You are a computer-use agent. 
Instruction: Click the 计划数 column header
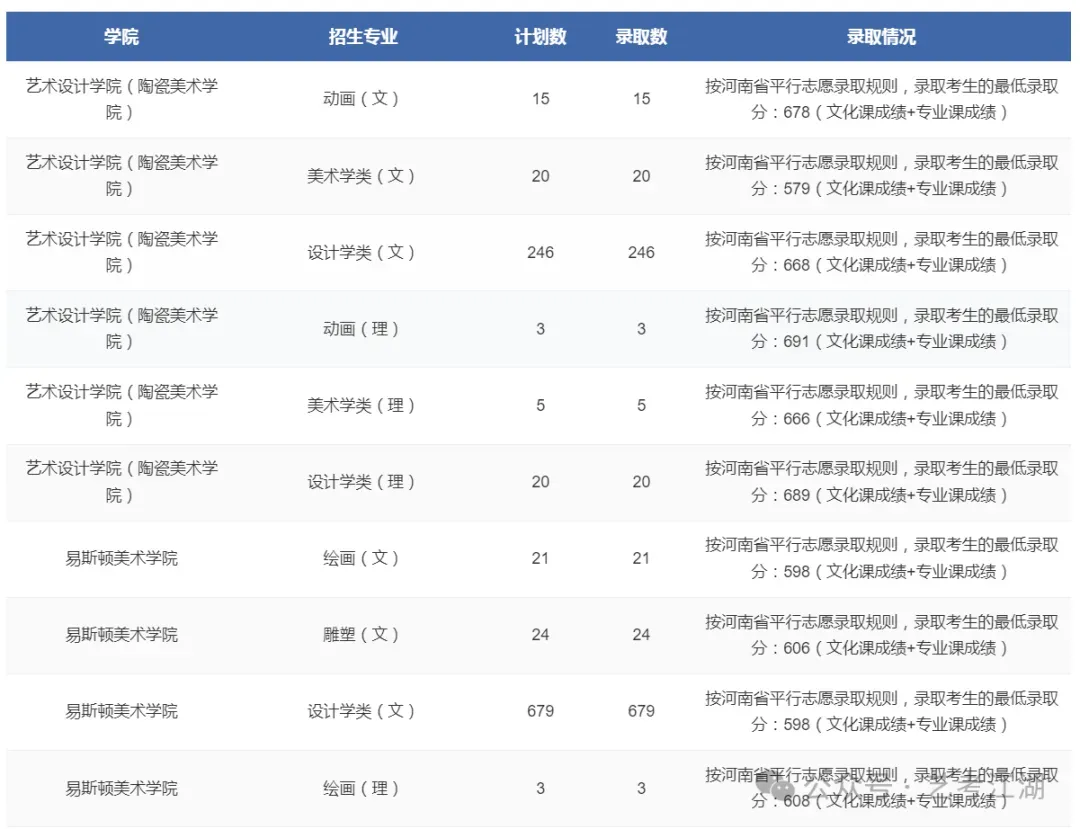[540, 36]
